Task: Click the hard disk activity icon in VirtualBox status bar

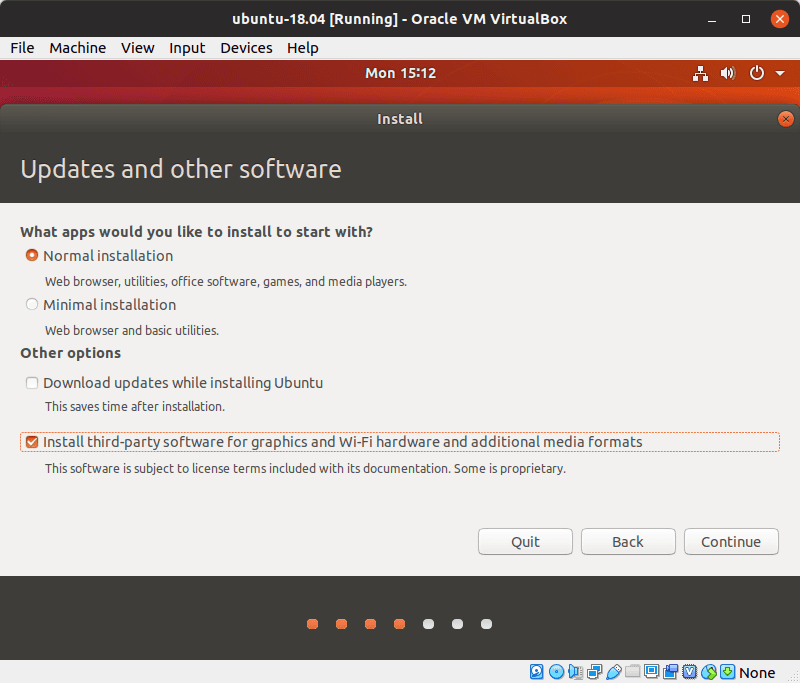Action: click(x=536, y=672)
